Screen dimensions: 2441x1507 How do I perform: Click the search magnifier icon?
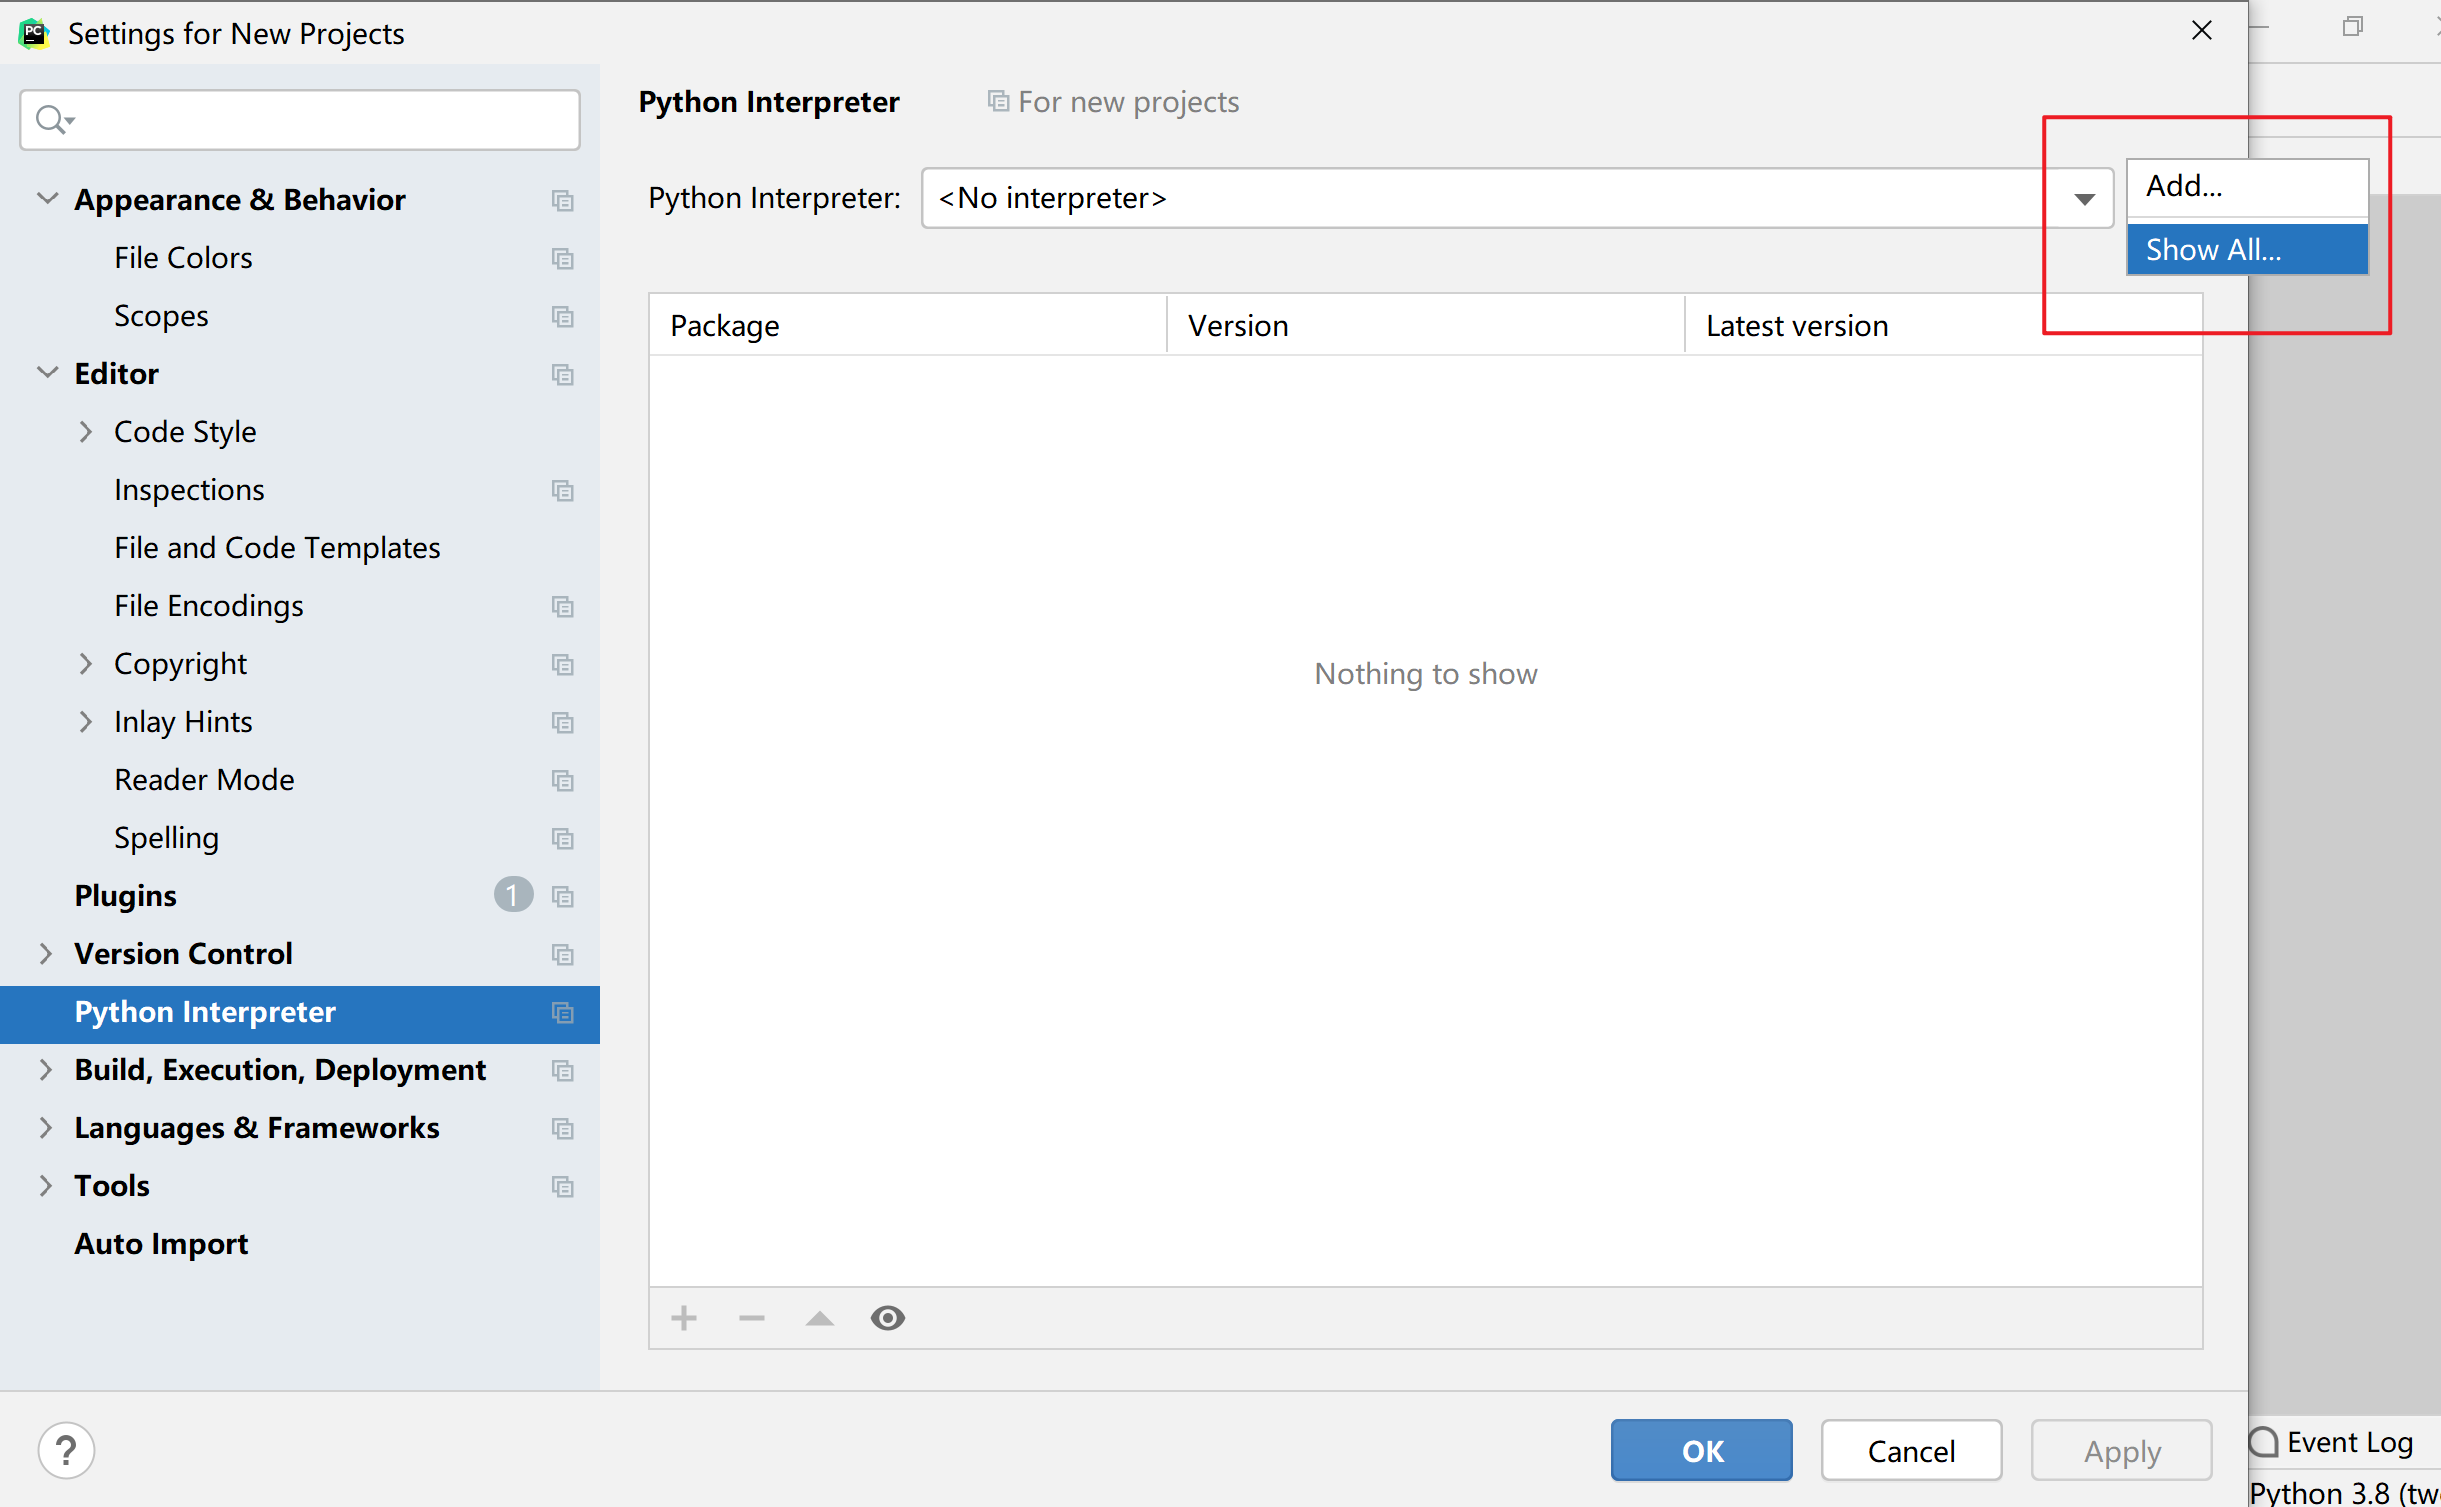[52, 120]
